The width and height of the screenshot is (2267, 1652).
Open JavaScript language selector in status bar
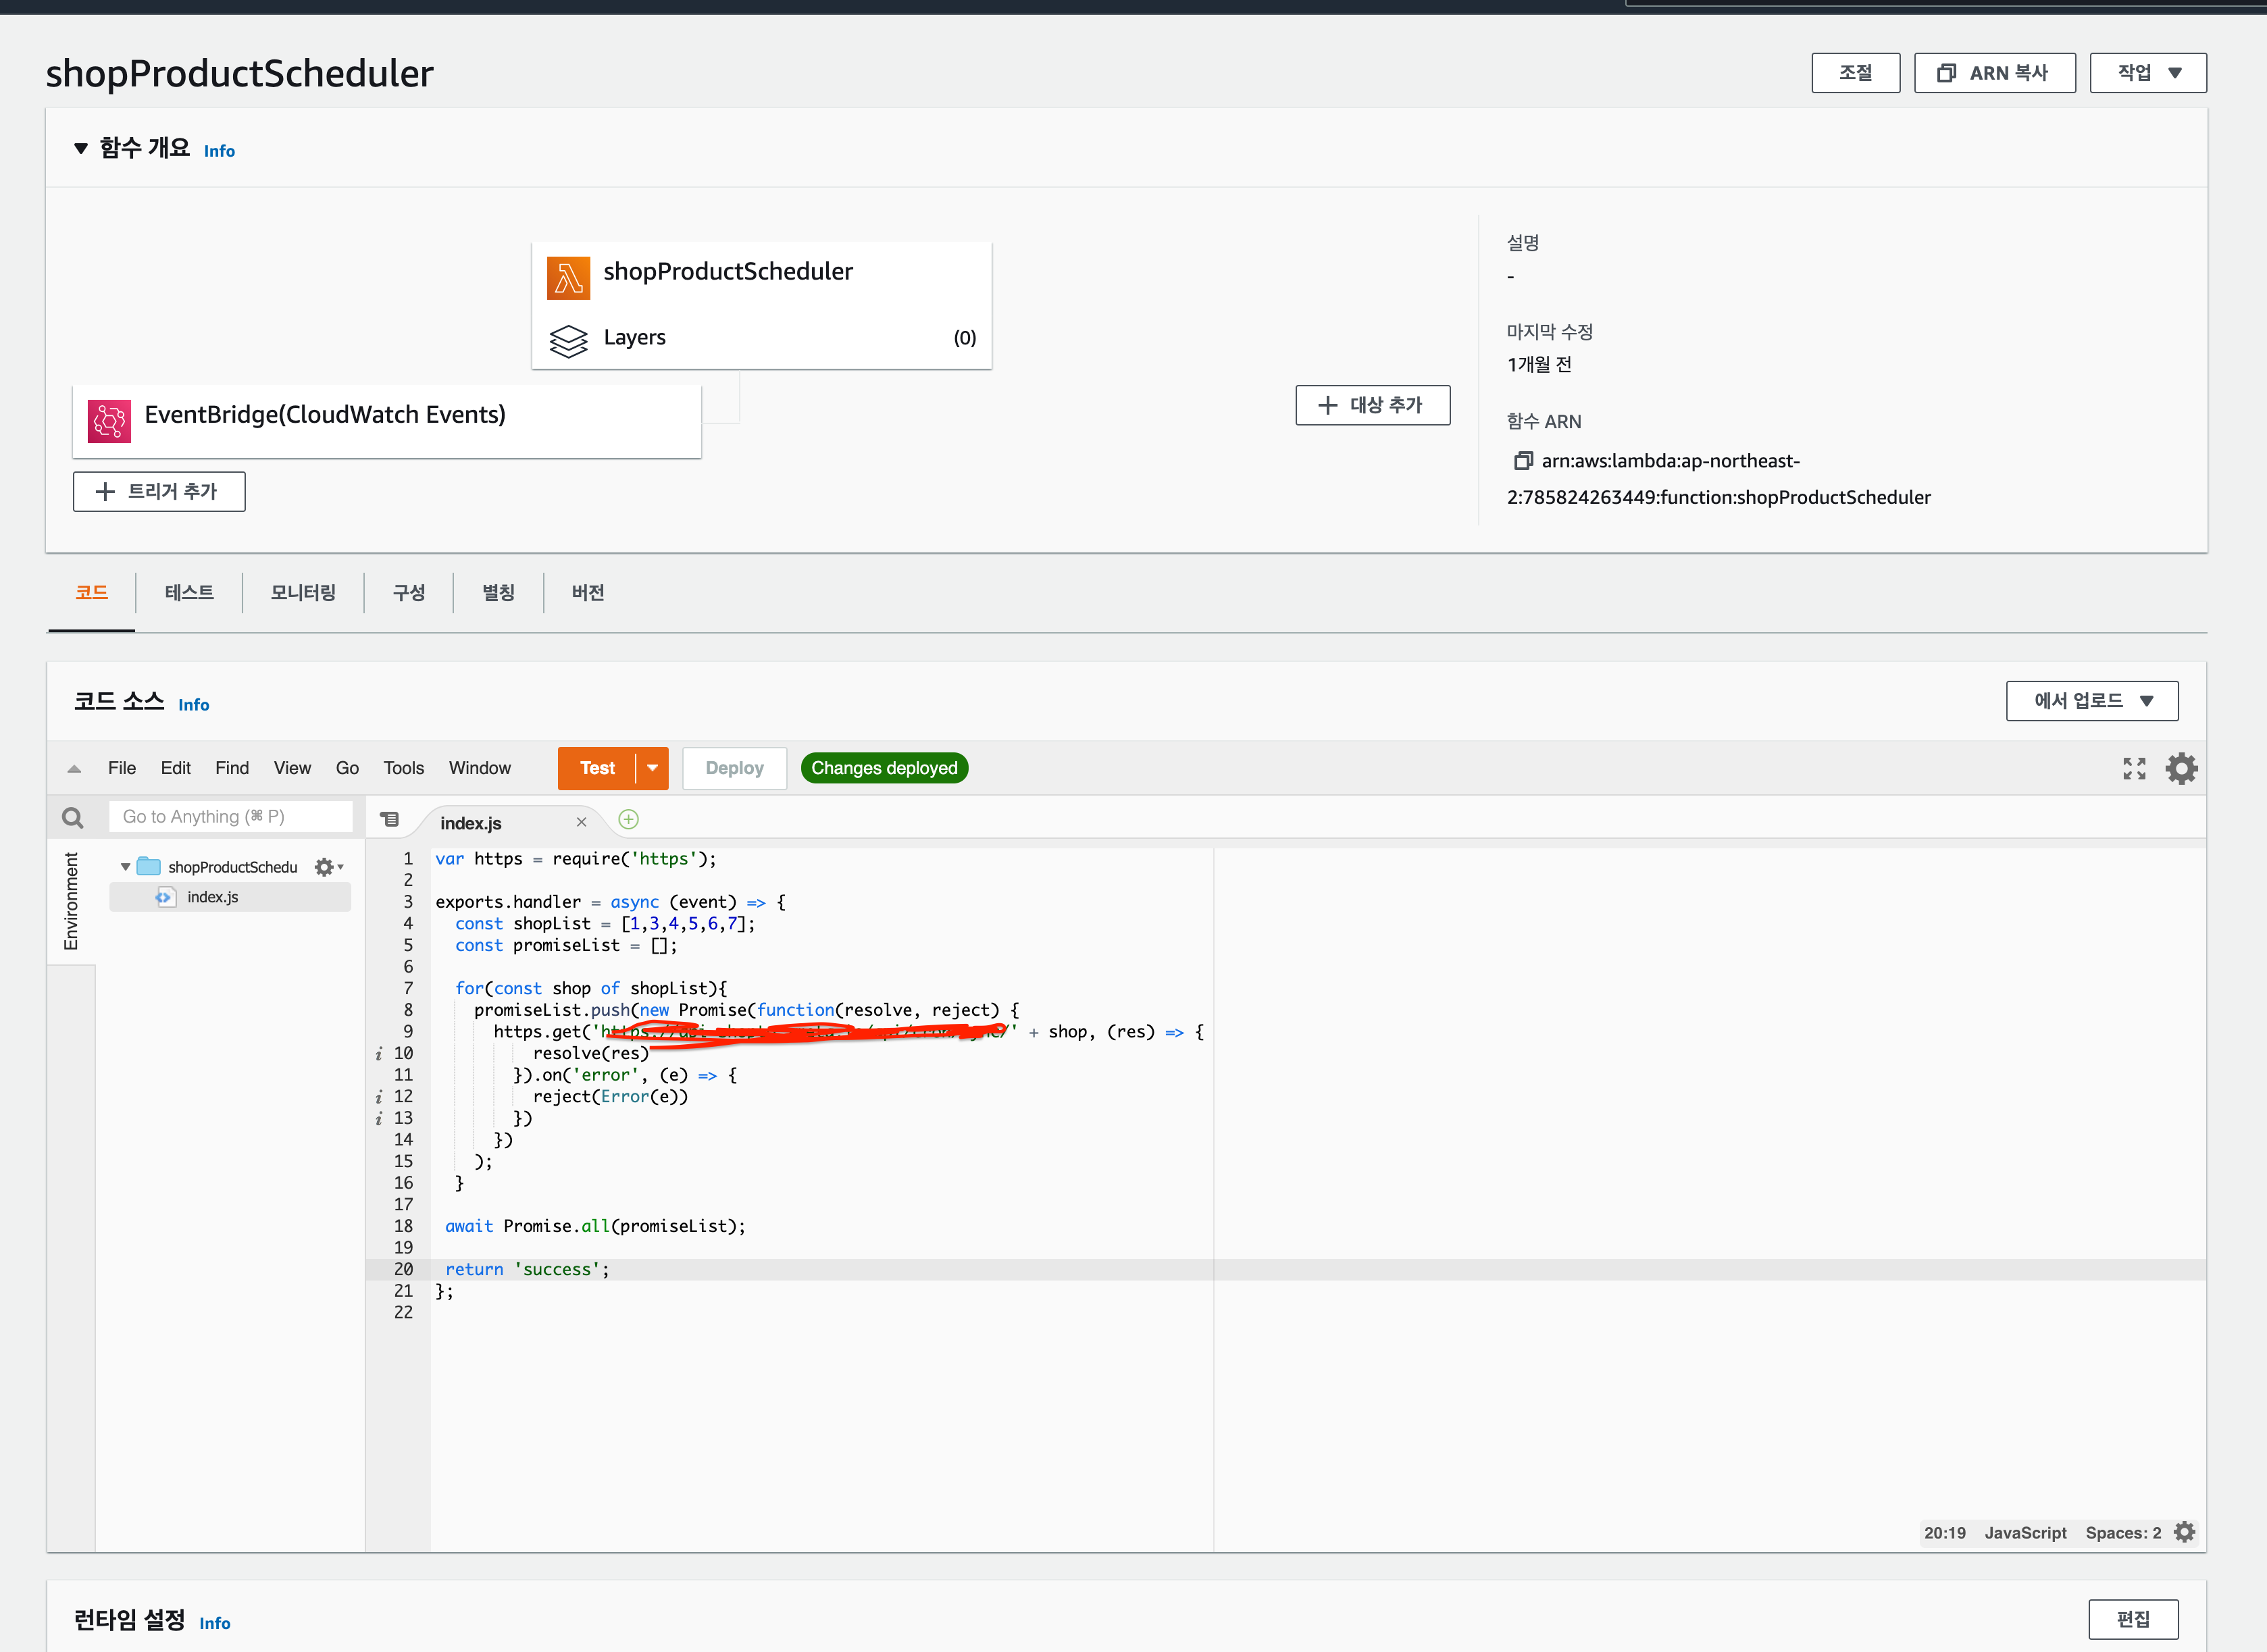[x=2025, y=1532]
